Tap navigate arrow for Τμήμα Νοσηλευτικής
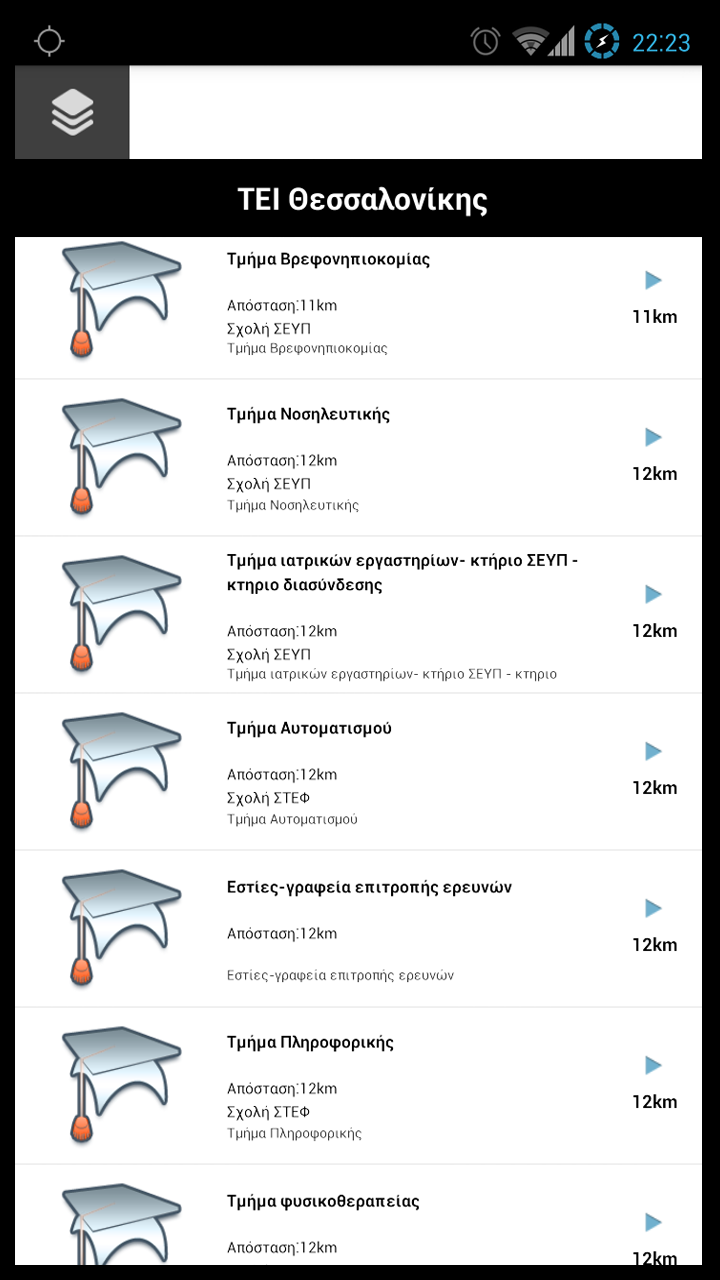 coord(654,437)
